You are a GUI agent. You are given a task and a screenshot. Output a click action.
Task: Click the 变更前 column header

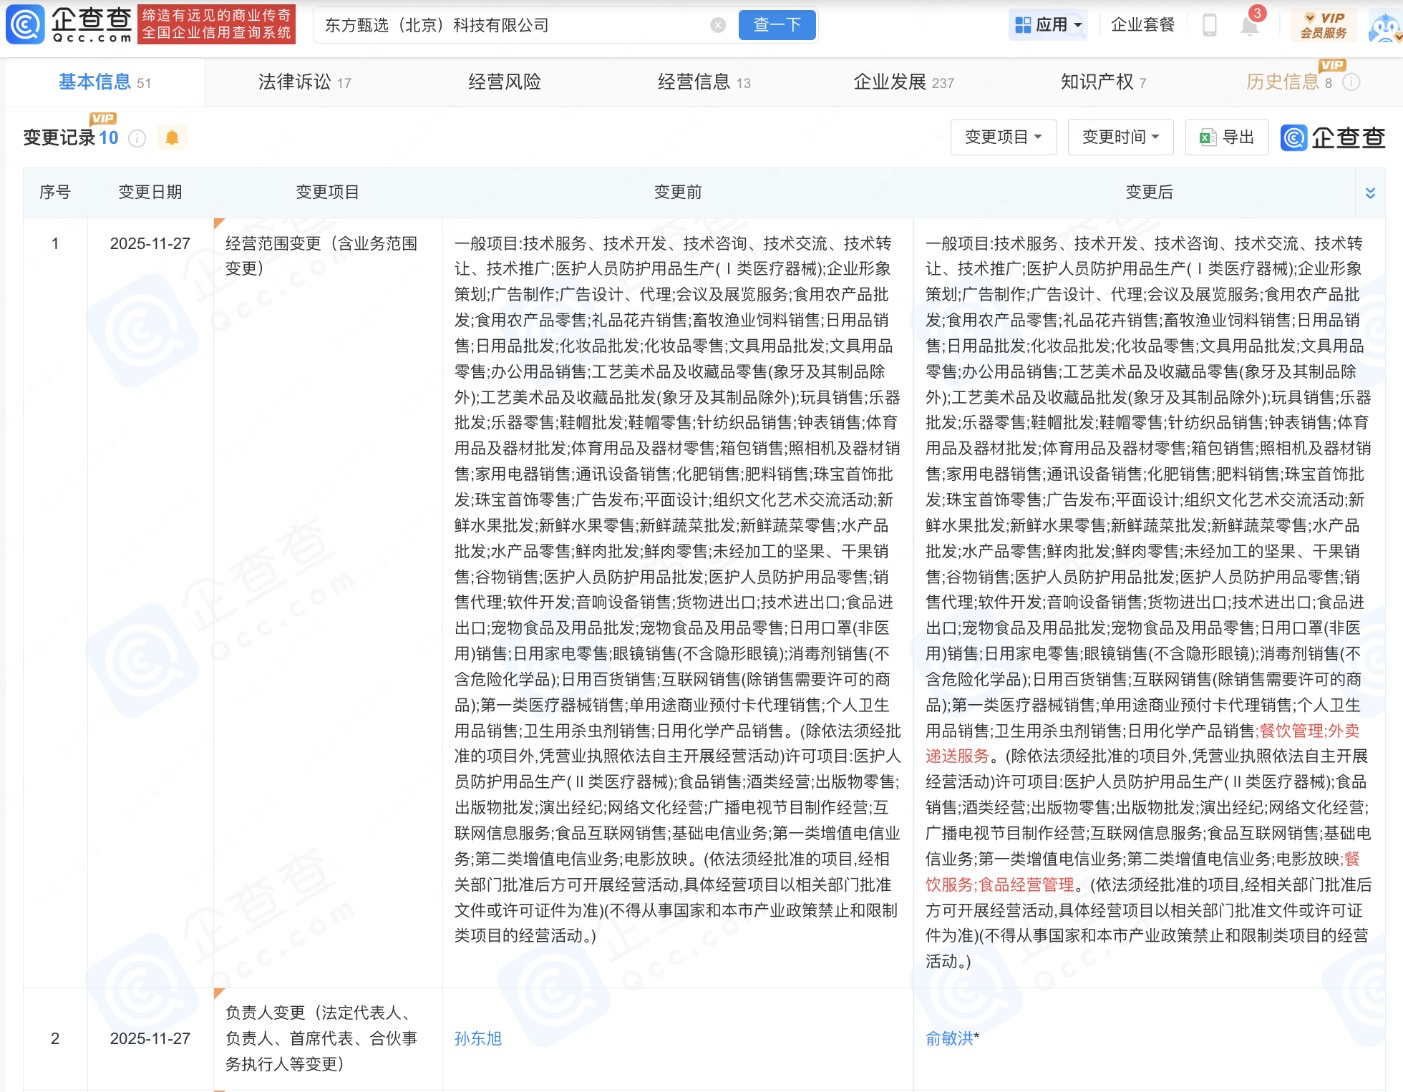click(678, 192)
